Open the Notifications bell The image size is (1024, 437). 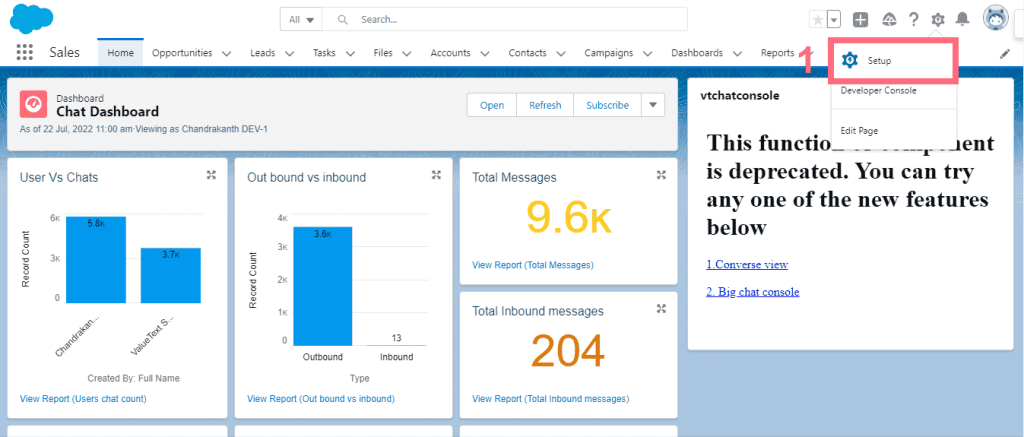tap(962, 19)
